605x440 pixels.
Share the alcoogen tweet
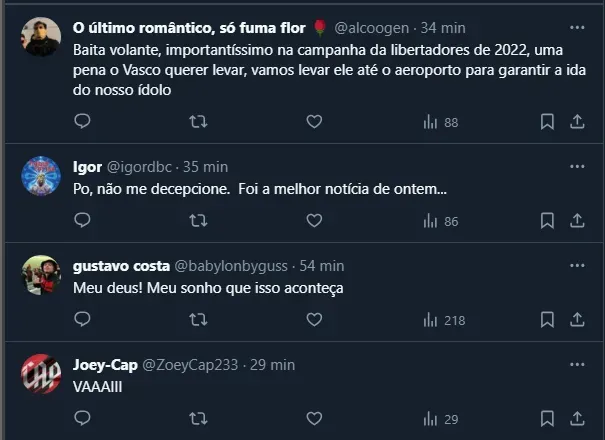tap(577, 122)
